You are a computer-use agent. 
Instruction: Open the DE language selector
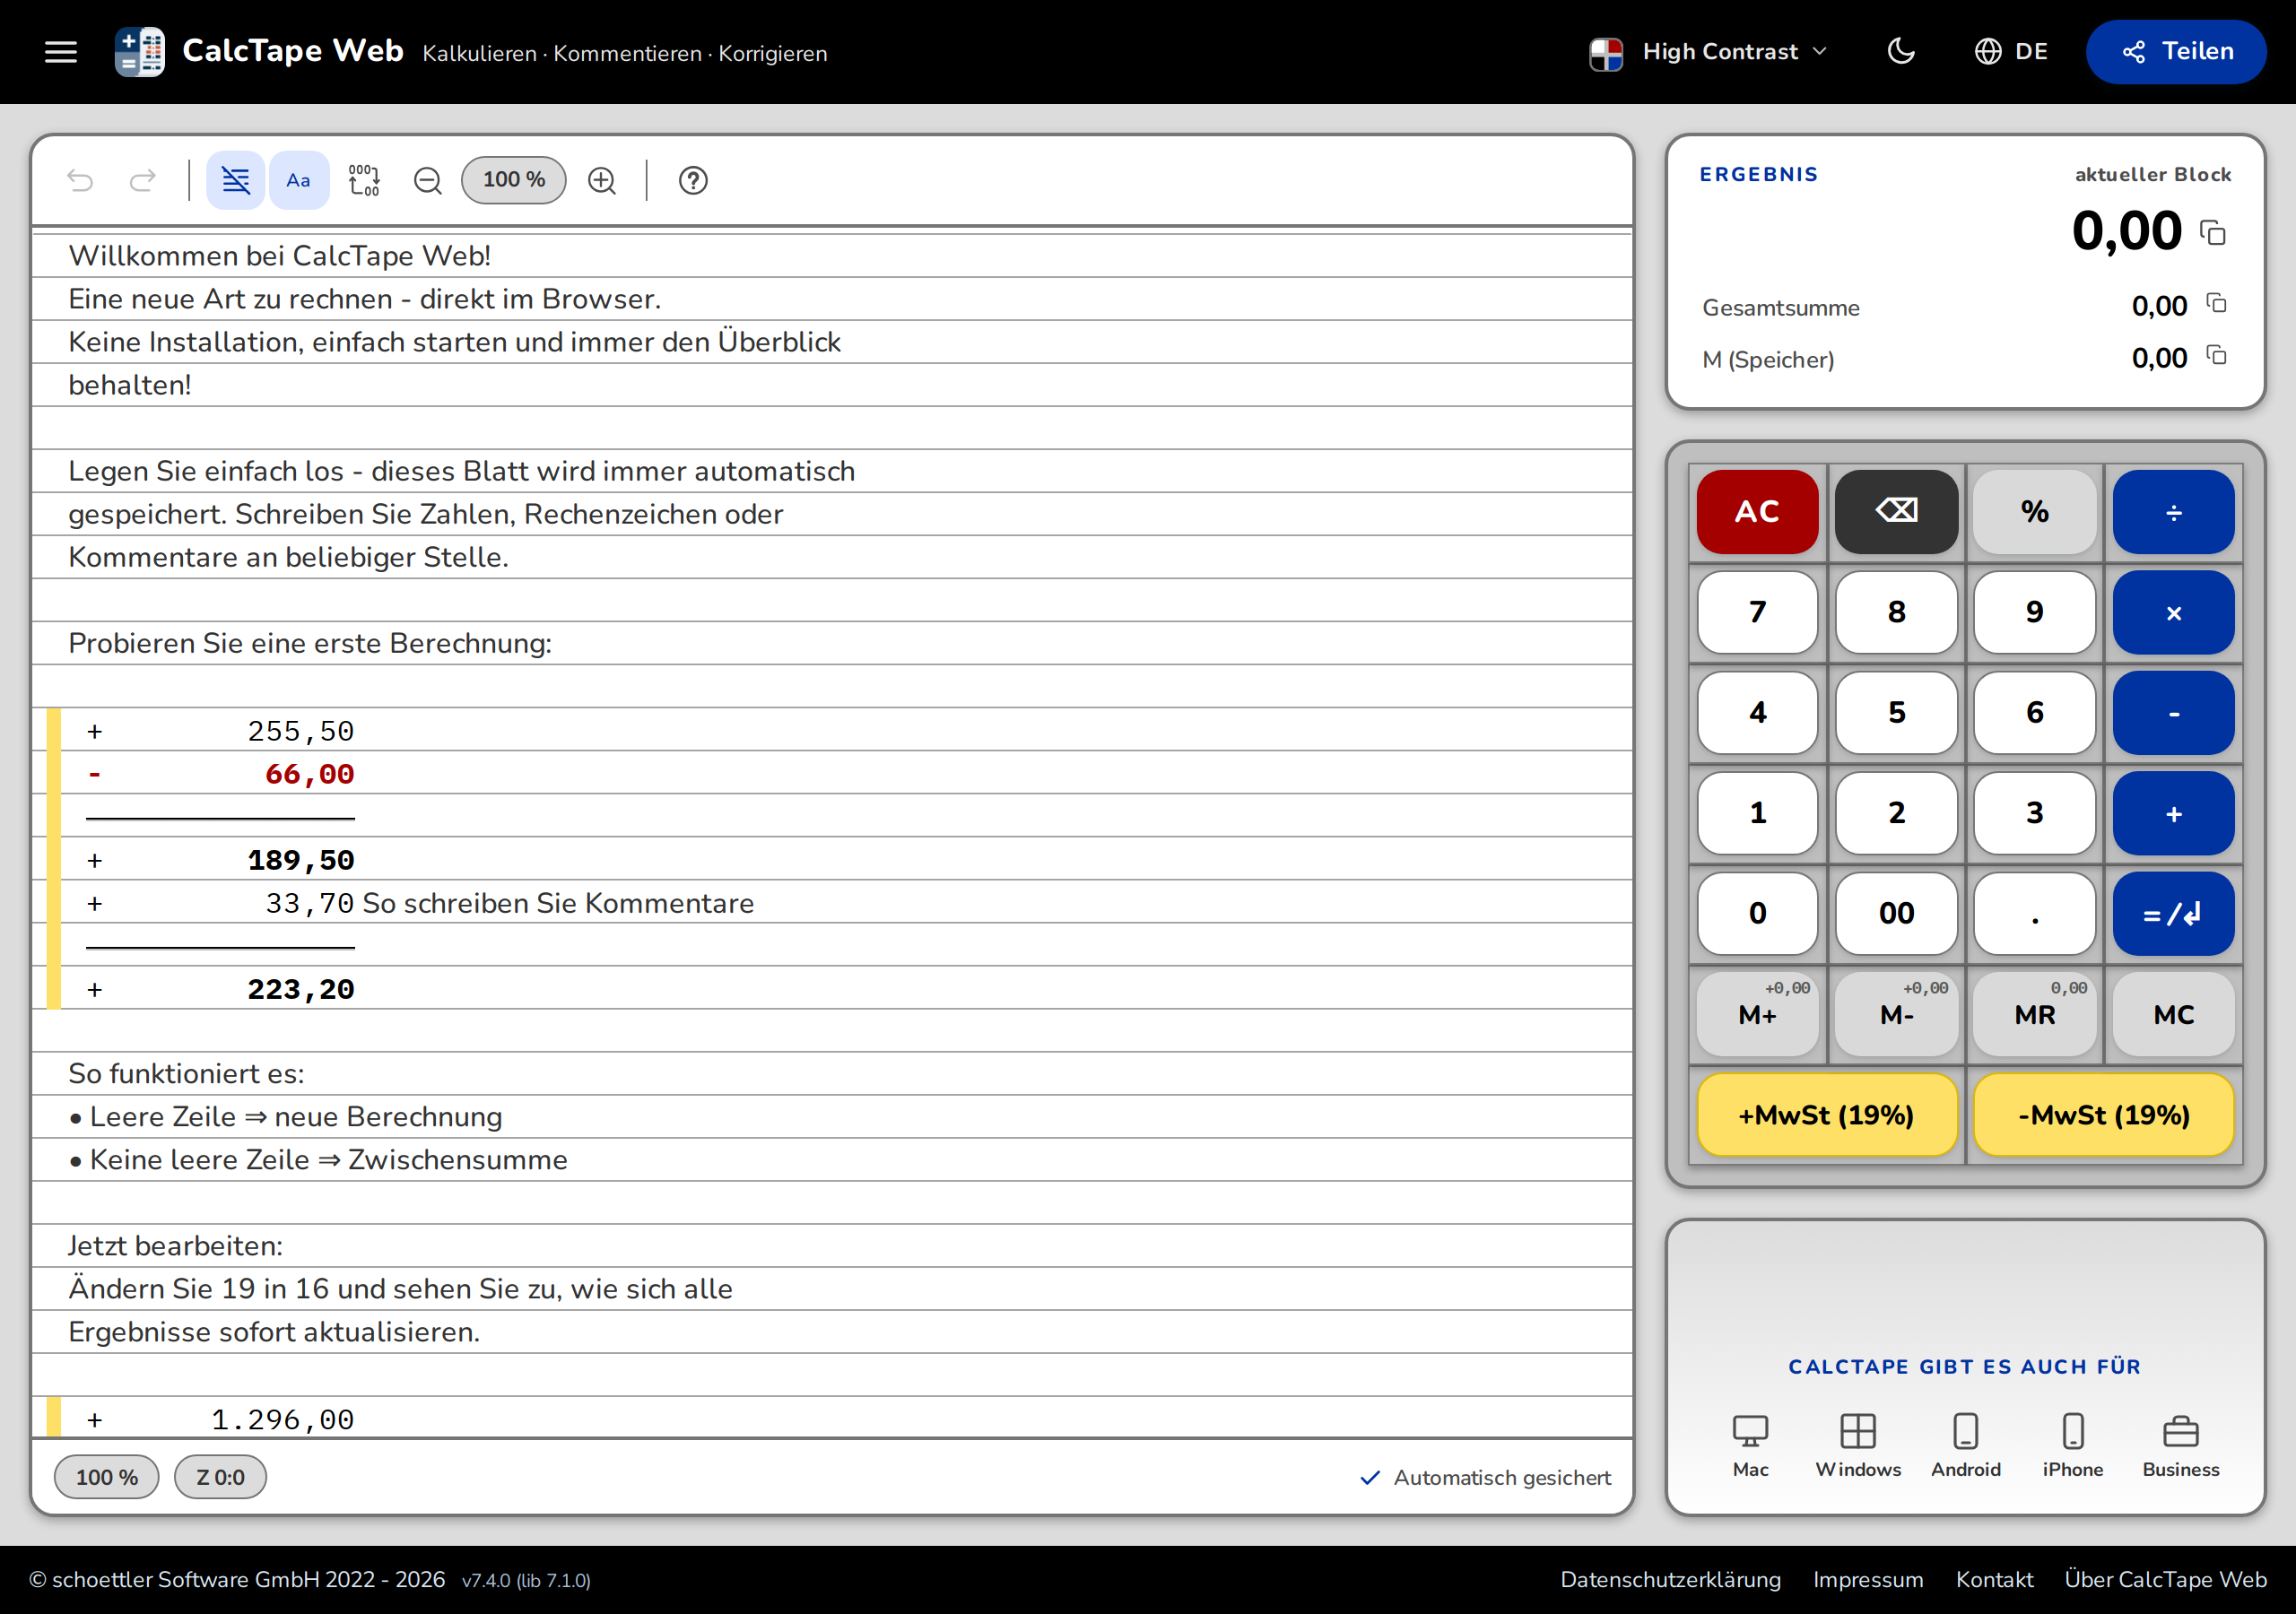(x=2011, y=52)
